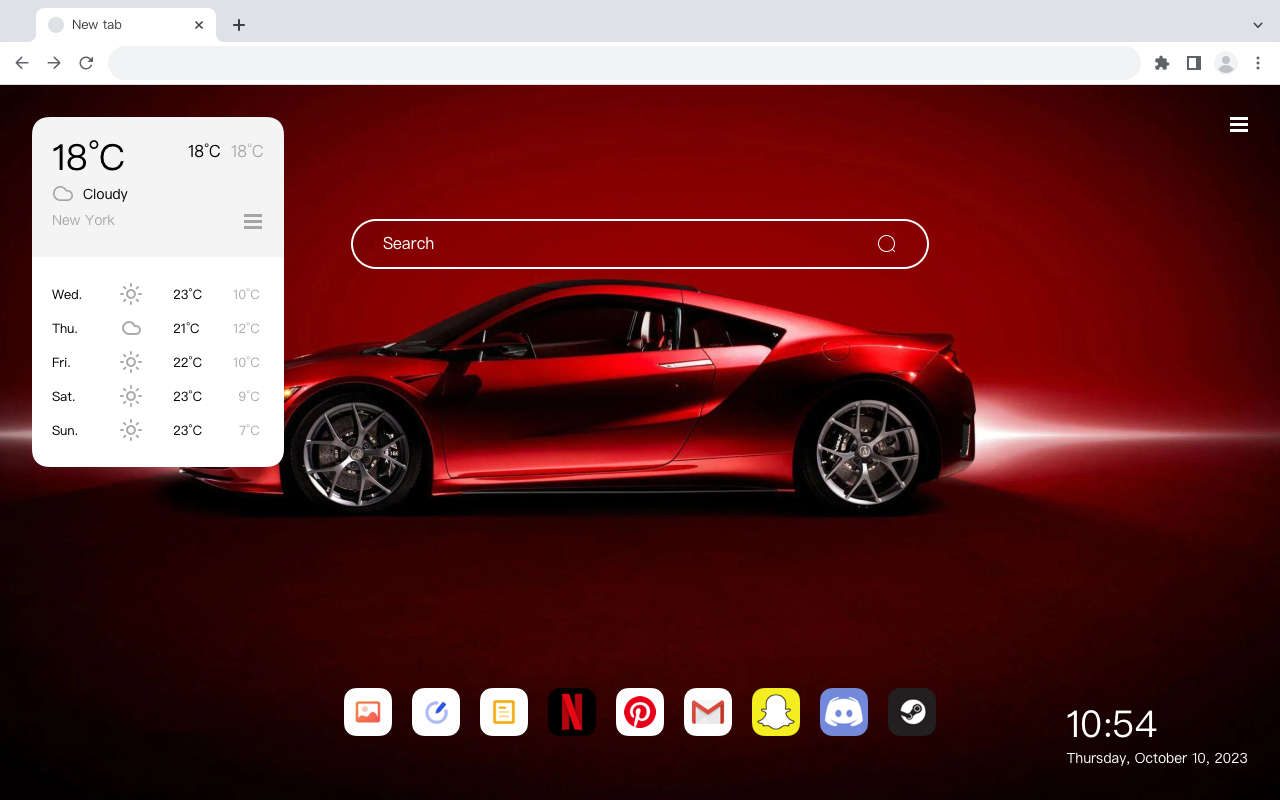Open the Gmail shortcut
The width and height of the screenshot is (1280, 800).
tap(708, 712)
